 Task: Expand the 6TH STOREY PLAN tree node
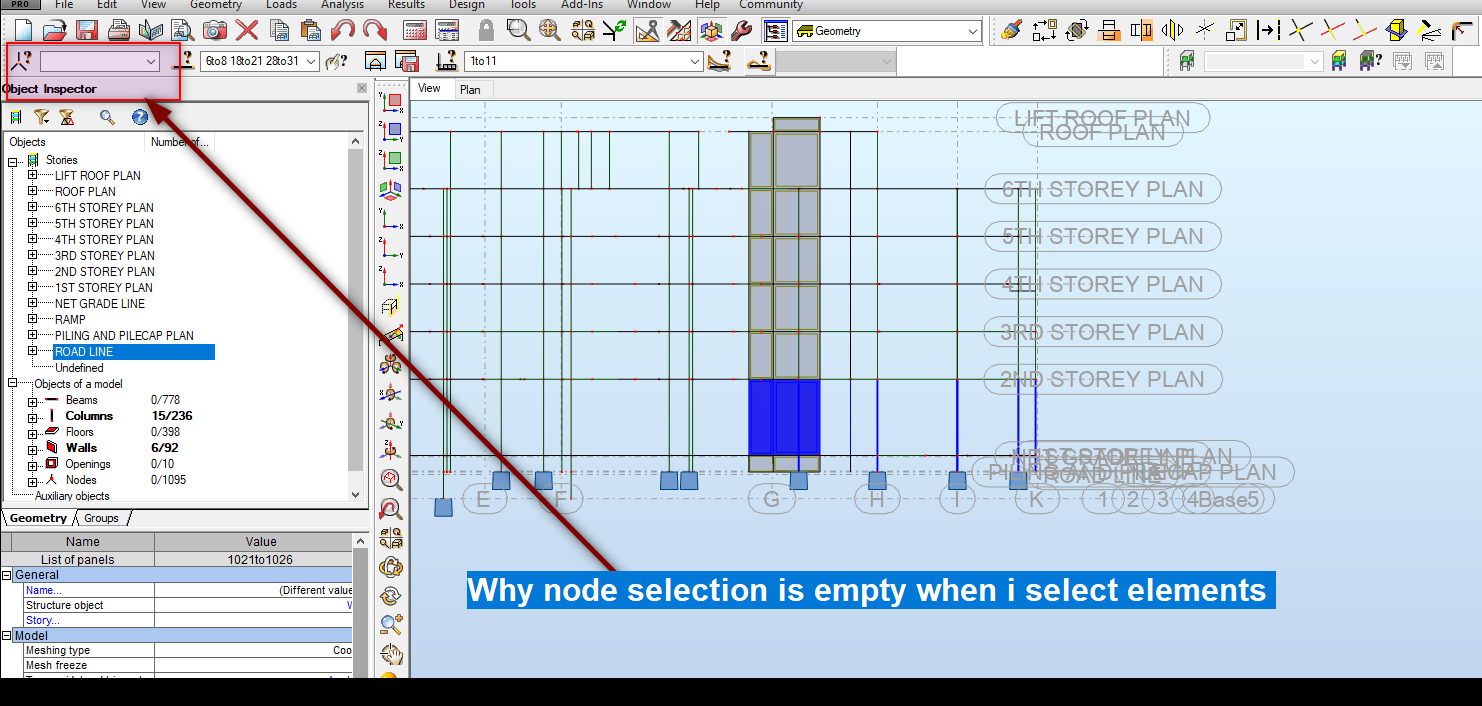[34, 207]
